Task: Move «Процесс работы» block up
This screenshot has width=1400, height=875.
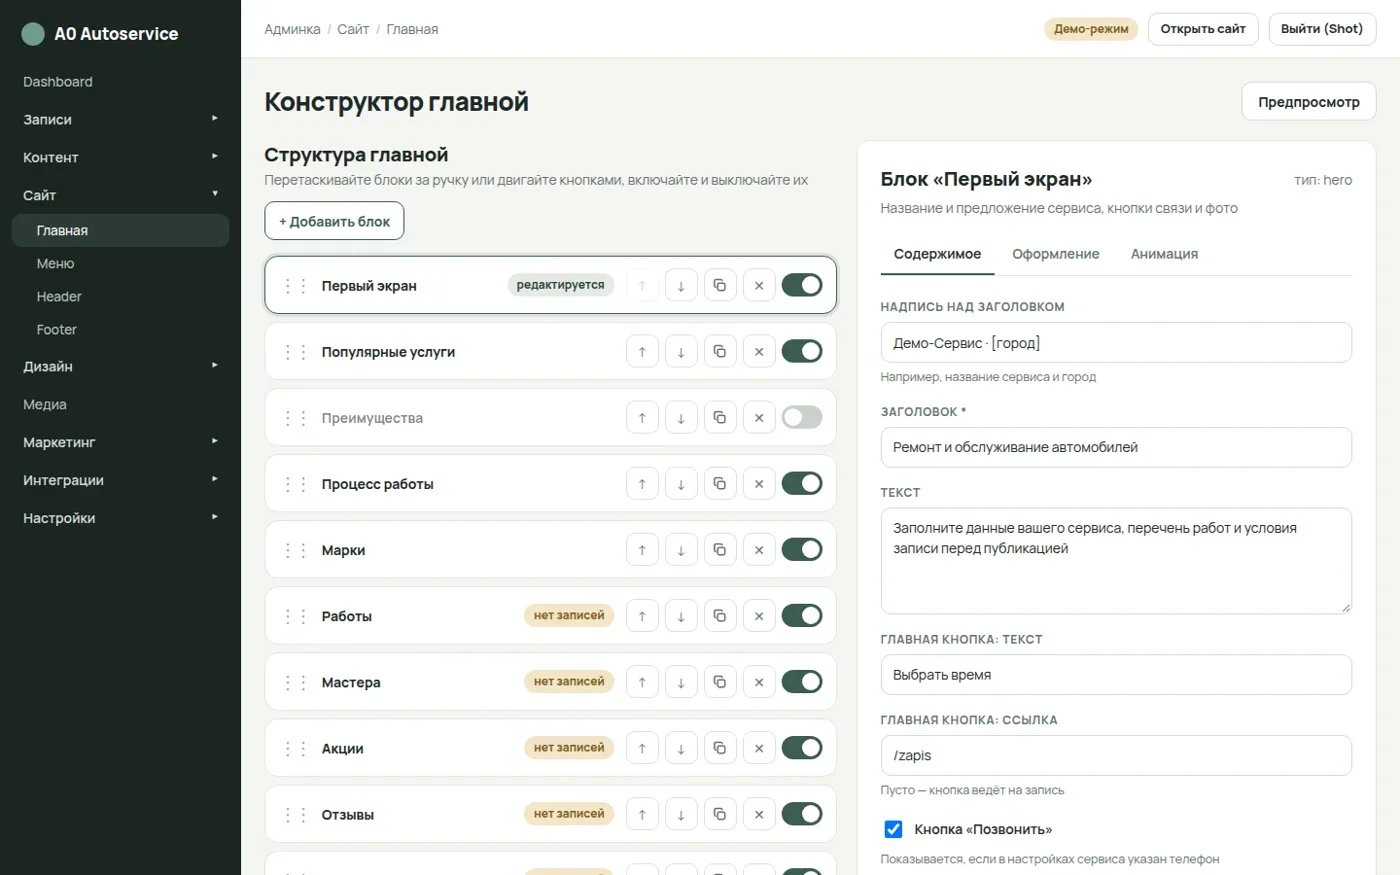Action: click(642, 484)
